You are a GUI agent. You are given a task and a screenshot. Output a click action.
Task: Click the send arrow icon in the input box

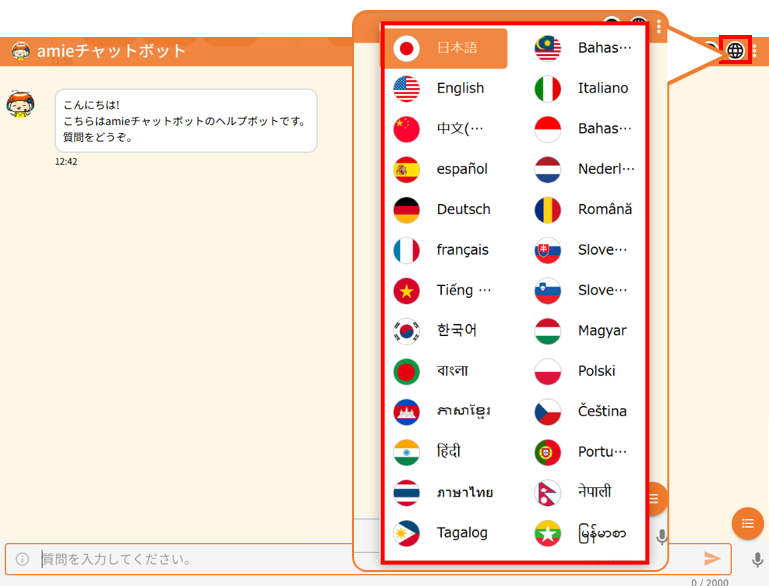(x=712, y=558)
